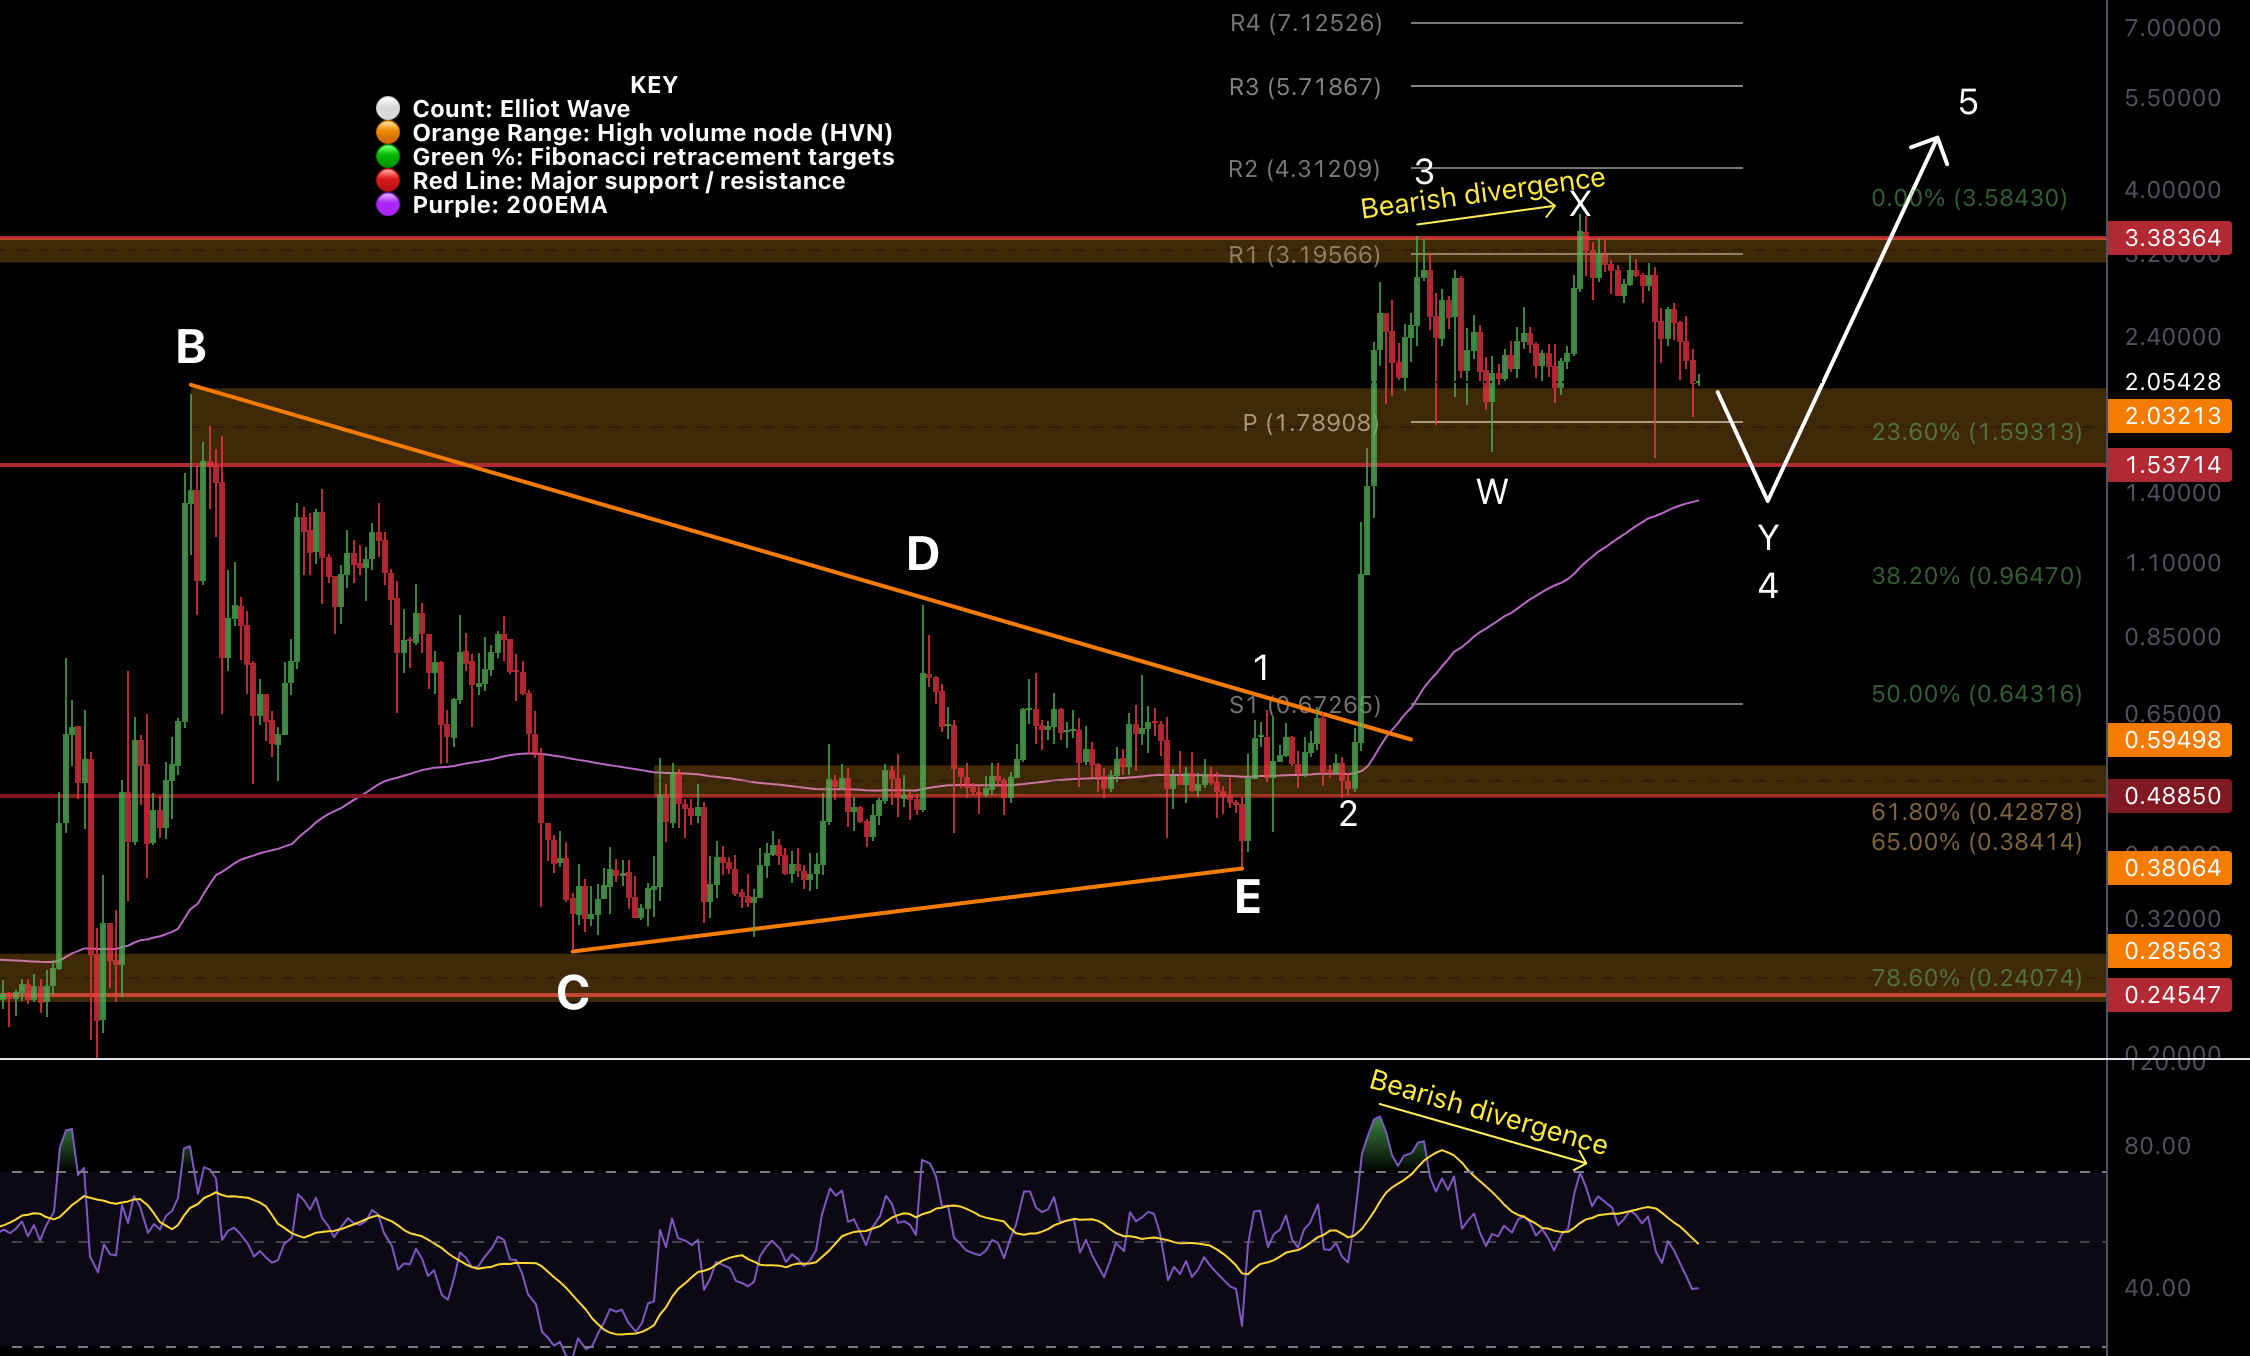Click the Bearish divergence text on RSI
The height and width of the screenshot is (1356, 2250).
[x=1488, y=1111]
